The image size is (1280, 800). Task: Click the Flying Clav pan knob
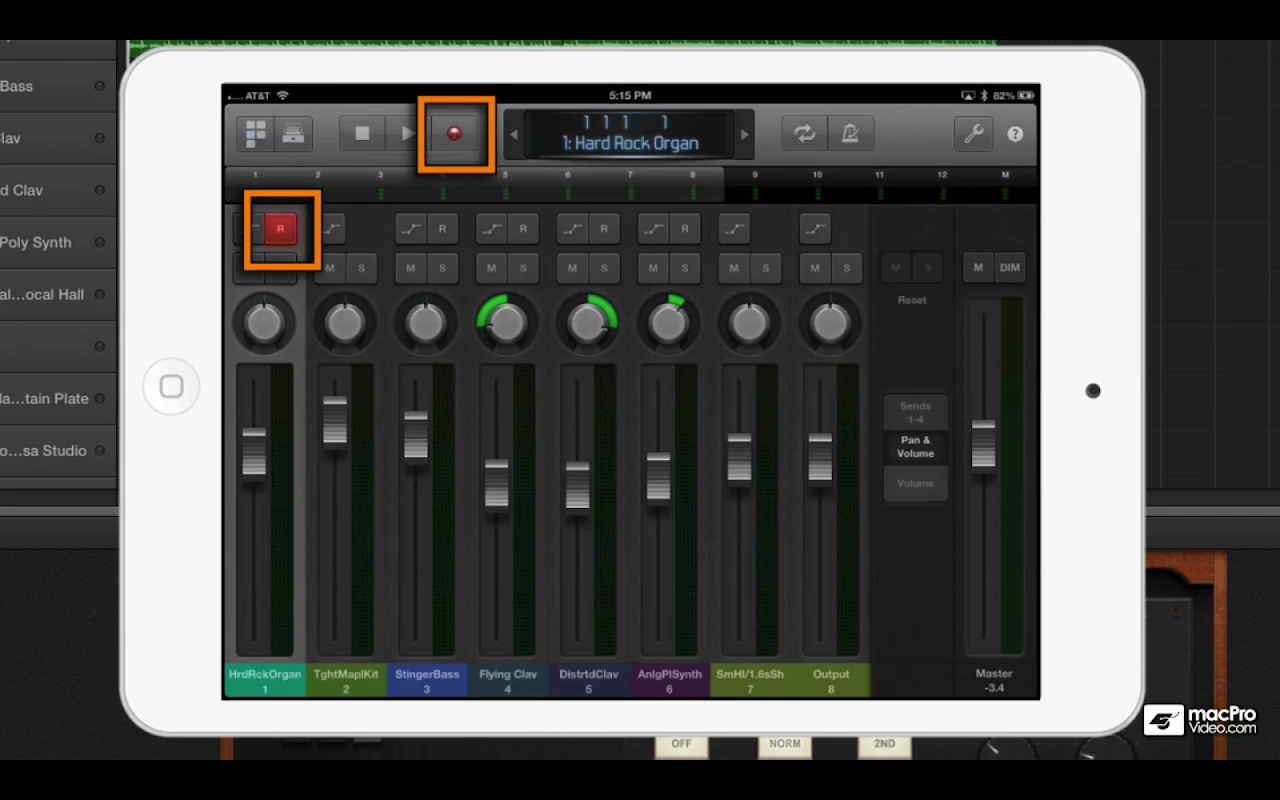pos(507,322)
